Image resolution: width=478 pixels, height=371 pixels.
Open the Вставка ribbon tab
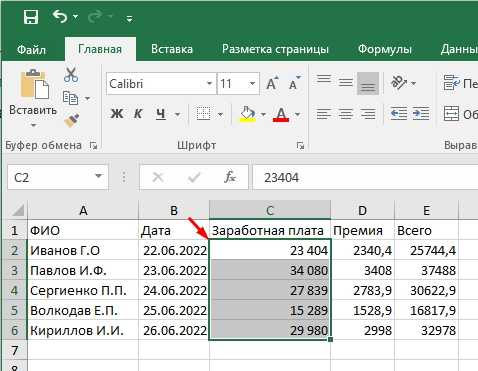point(172,49)
